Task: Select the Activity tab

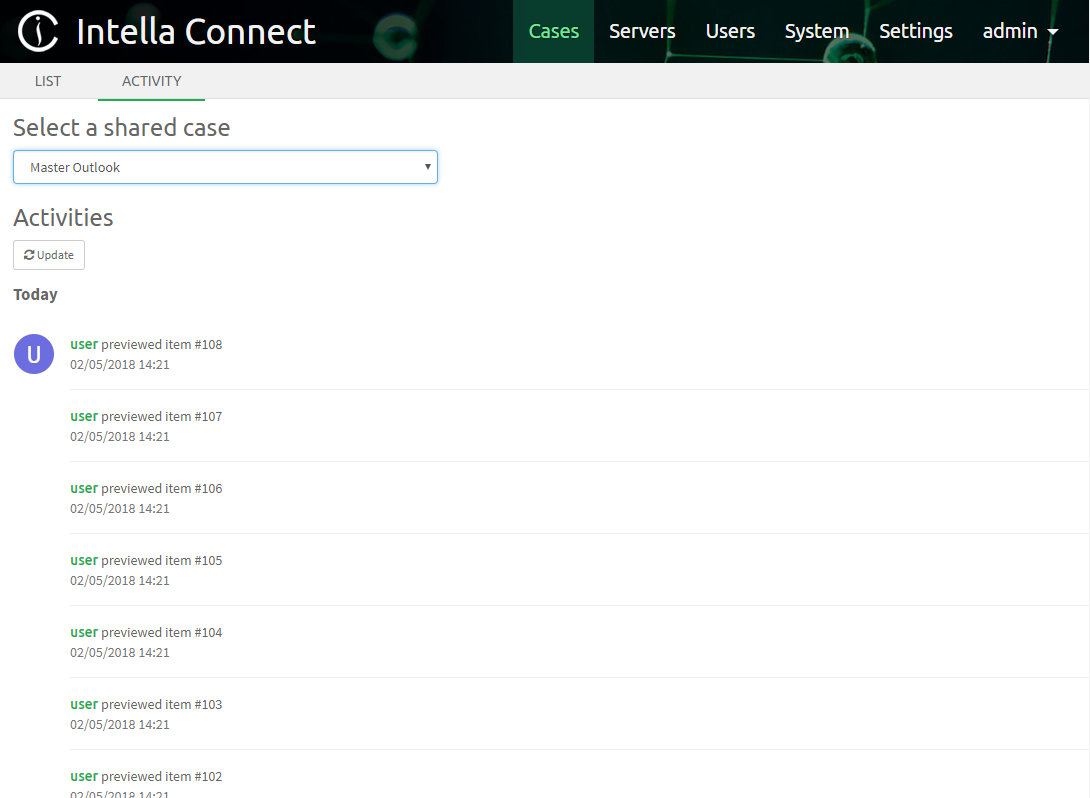Action: coord(151,81)
